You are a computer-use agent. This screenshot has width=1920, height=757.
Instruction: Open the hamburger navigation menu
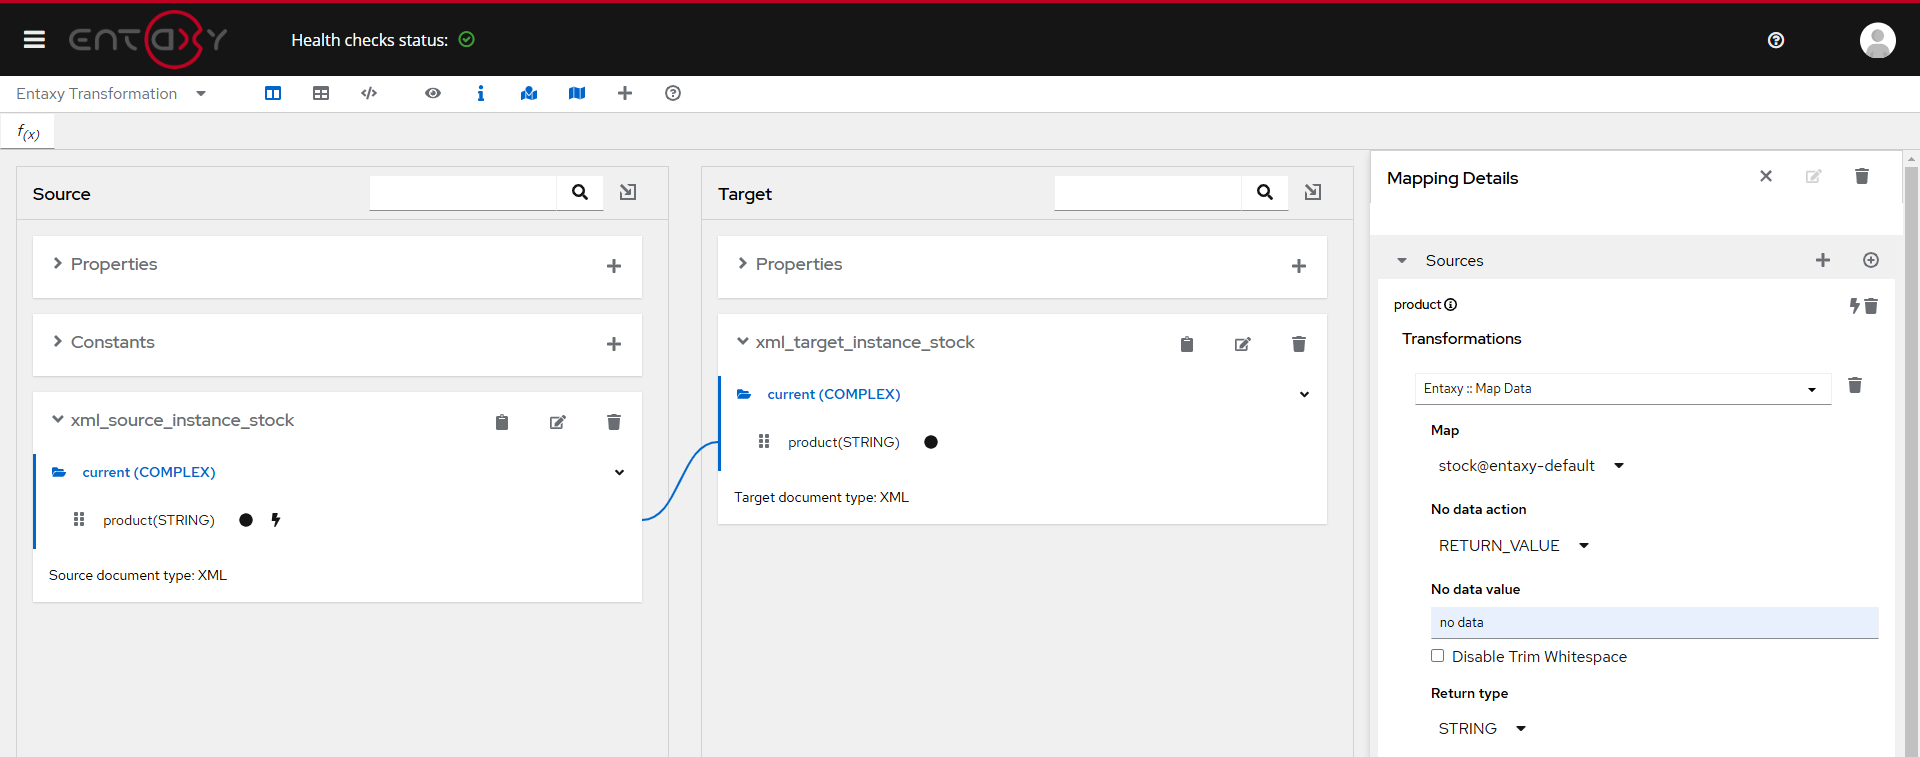(x=34, y=39)
